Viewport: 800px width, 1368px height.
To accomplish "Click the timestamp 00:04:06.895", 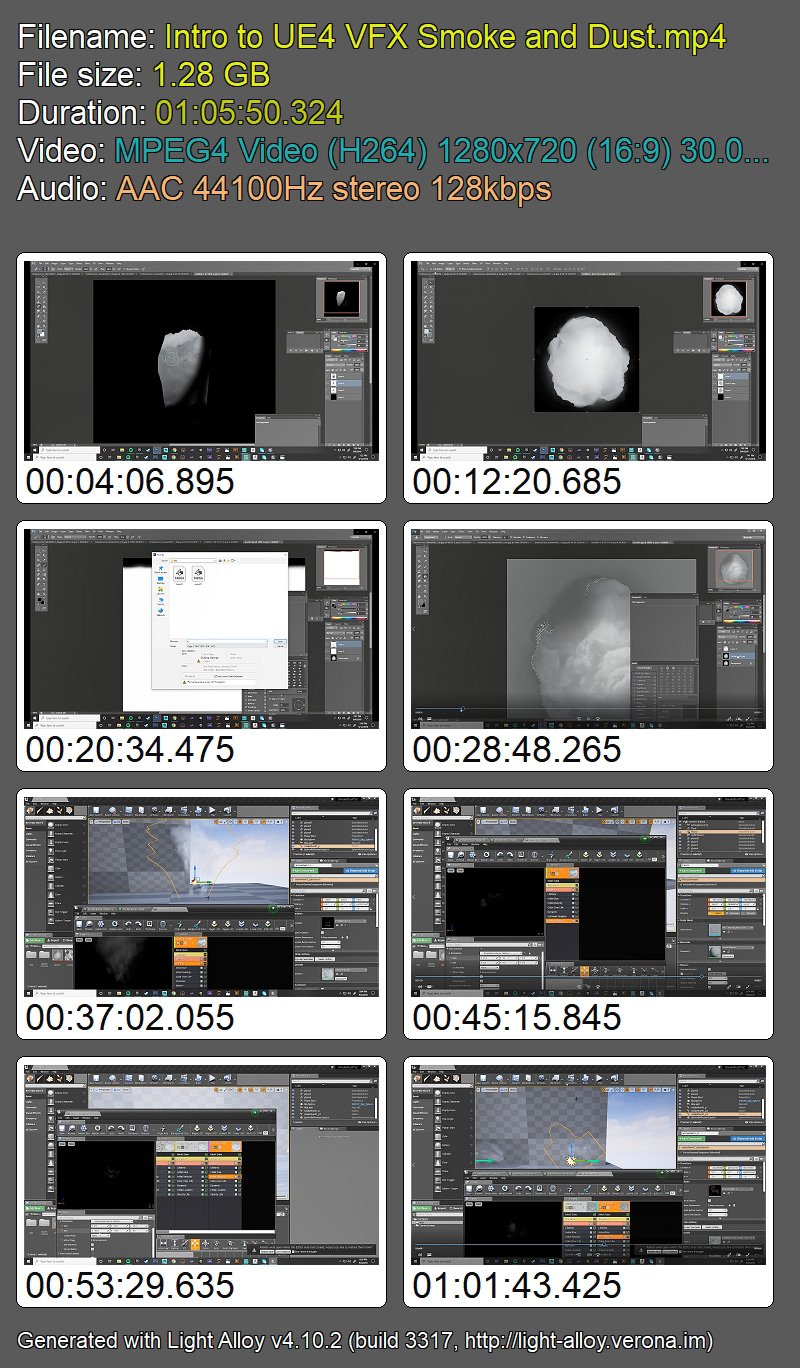I will pyautogui.click(x=130, y=482).
